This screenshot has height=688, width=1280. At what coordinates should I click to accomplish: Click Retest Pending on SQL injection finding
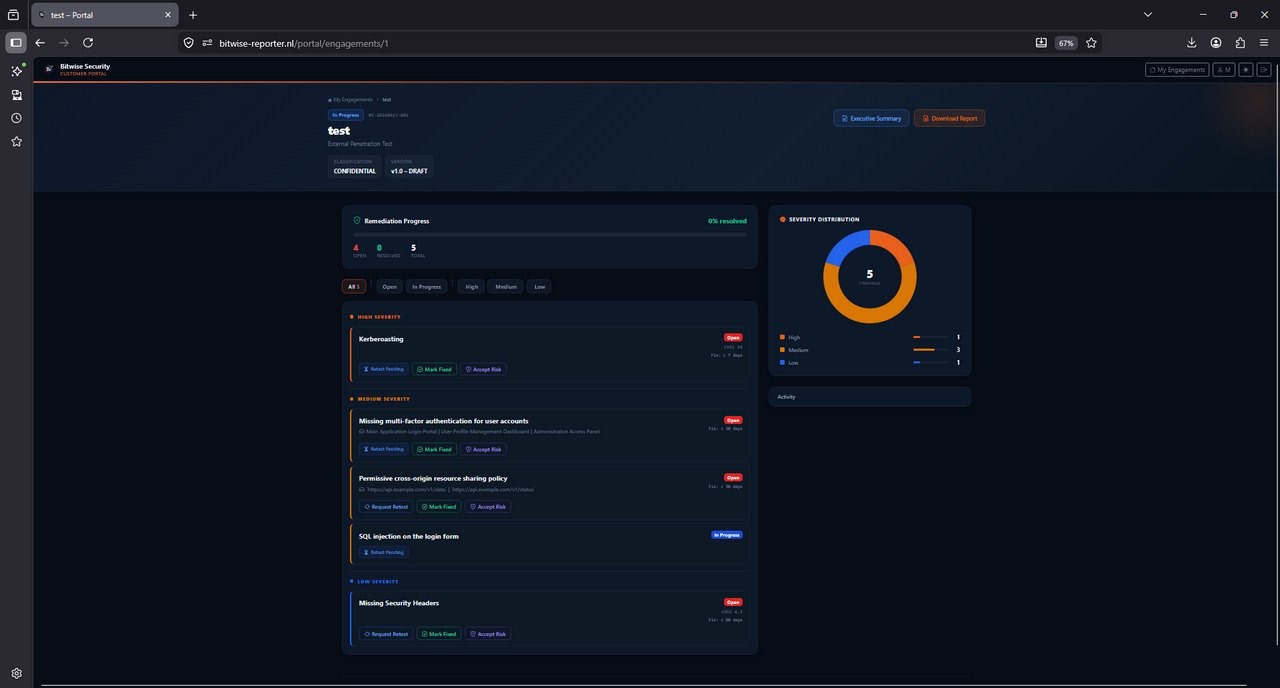[x=384, y=552]
